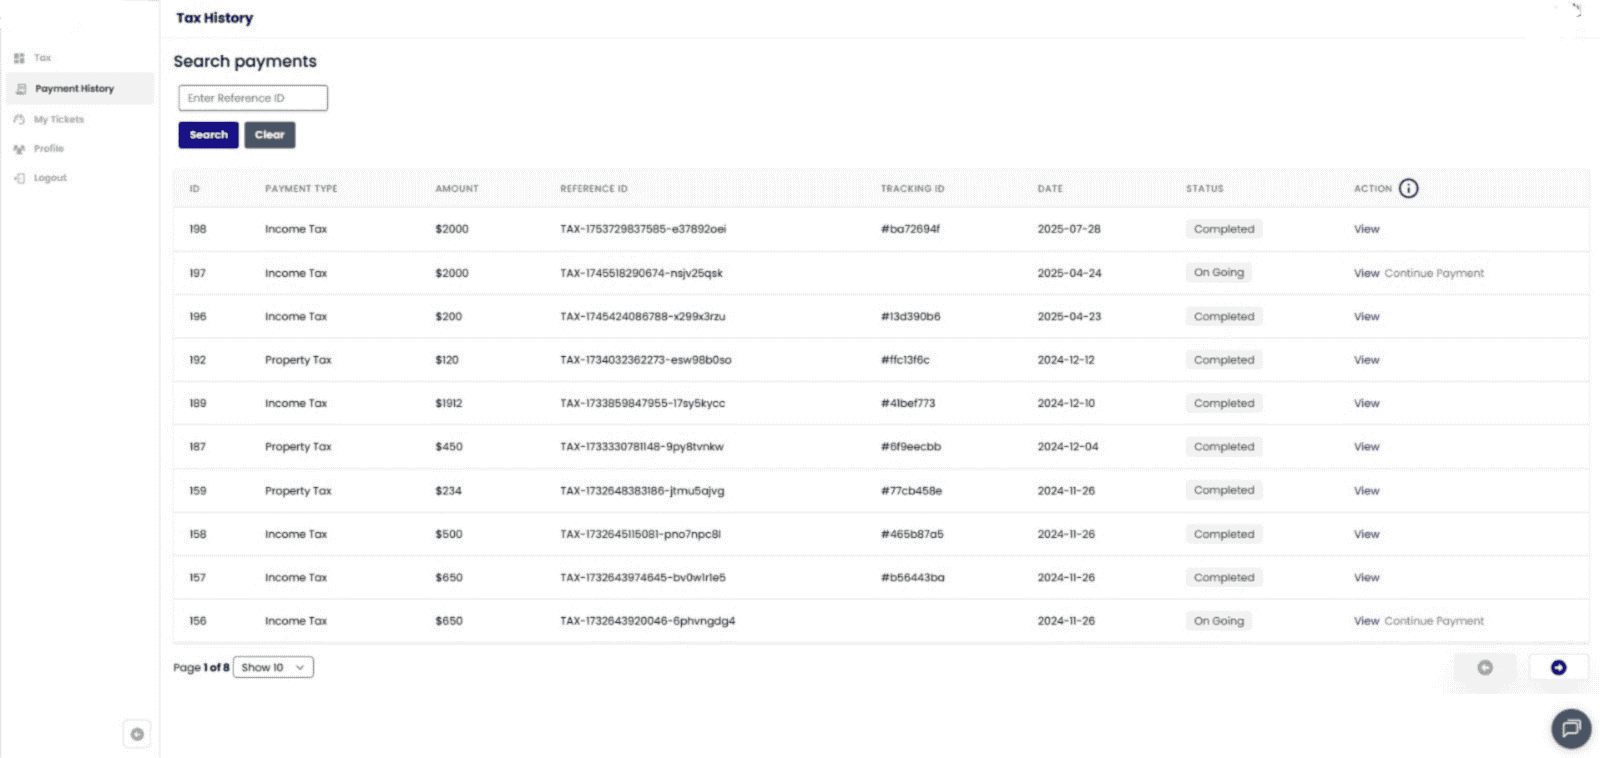Viewport: 1600px width, 758px height.
Task: Focus the Enter Reference ID field
Action: pos(253,98)
